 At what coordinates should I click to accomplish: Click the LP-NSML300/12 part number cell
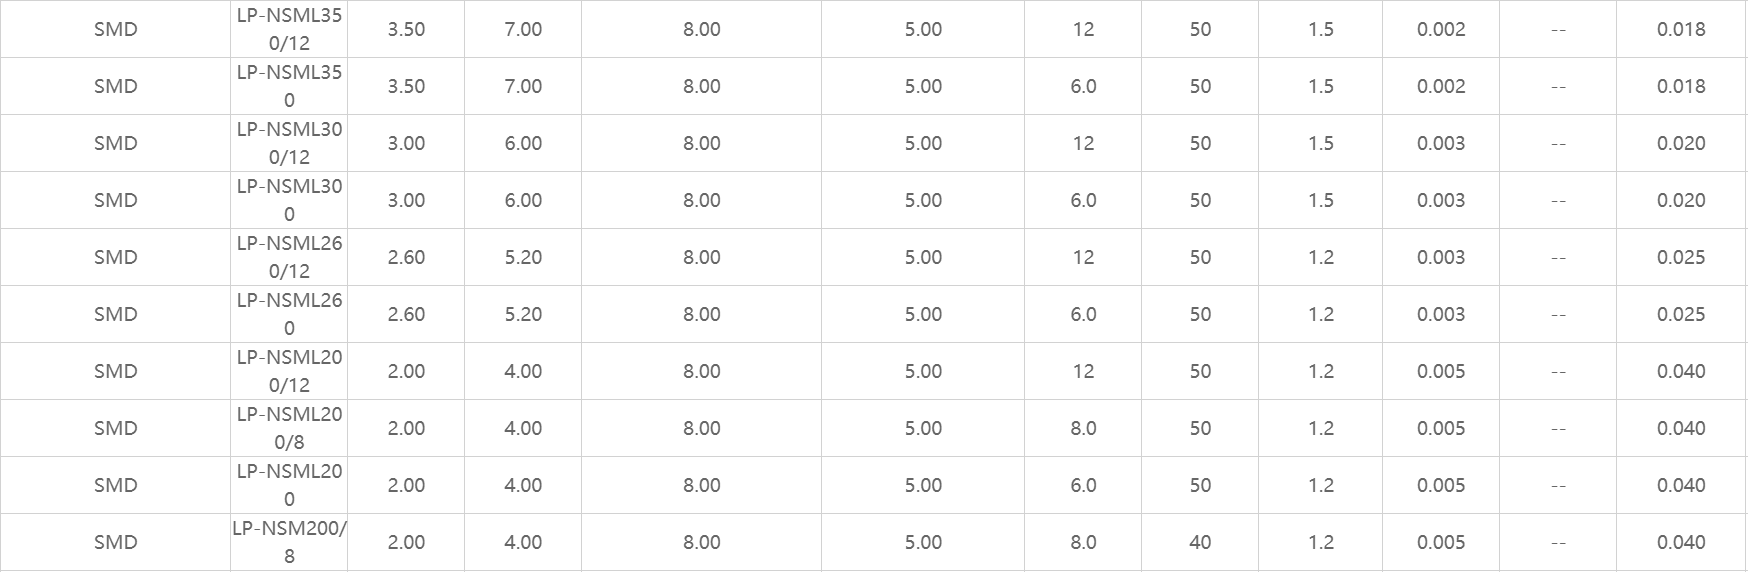pyautogui.click(x=289, y=143)
